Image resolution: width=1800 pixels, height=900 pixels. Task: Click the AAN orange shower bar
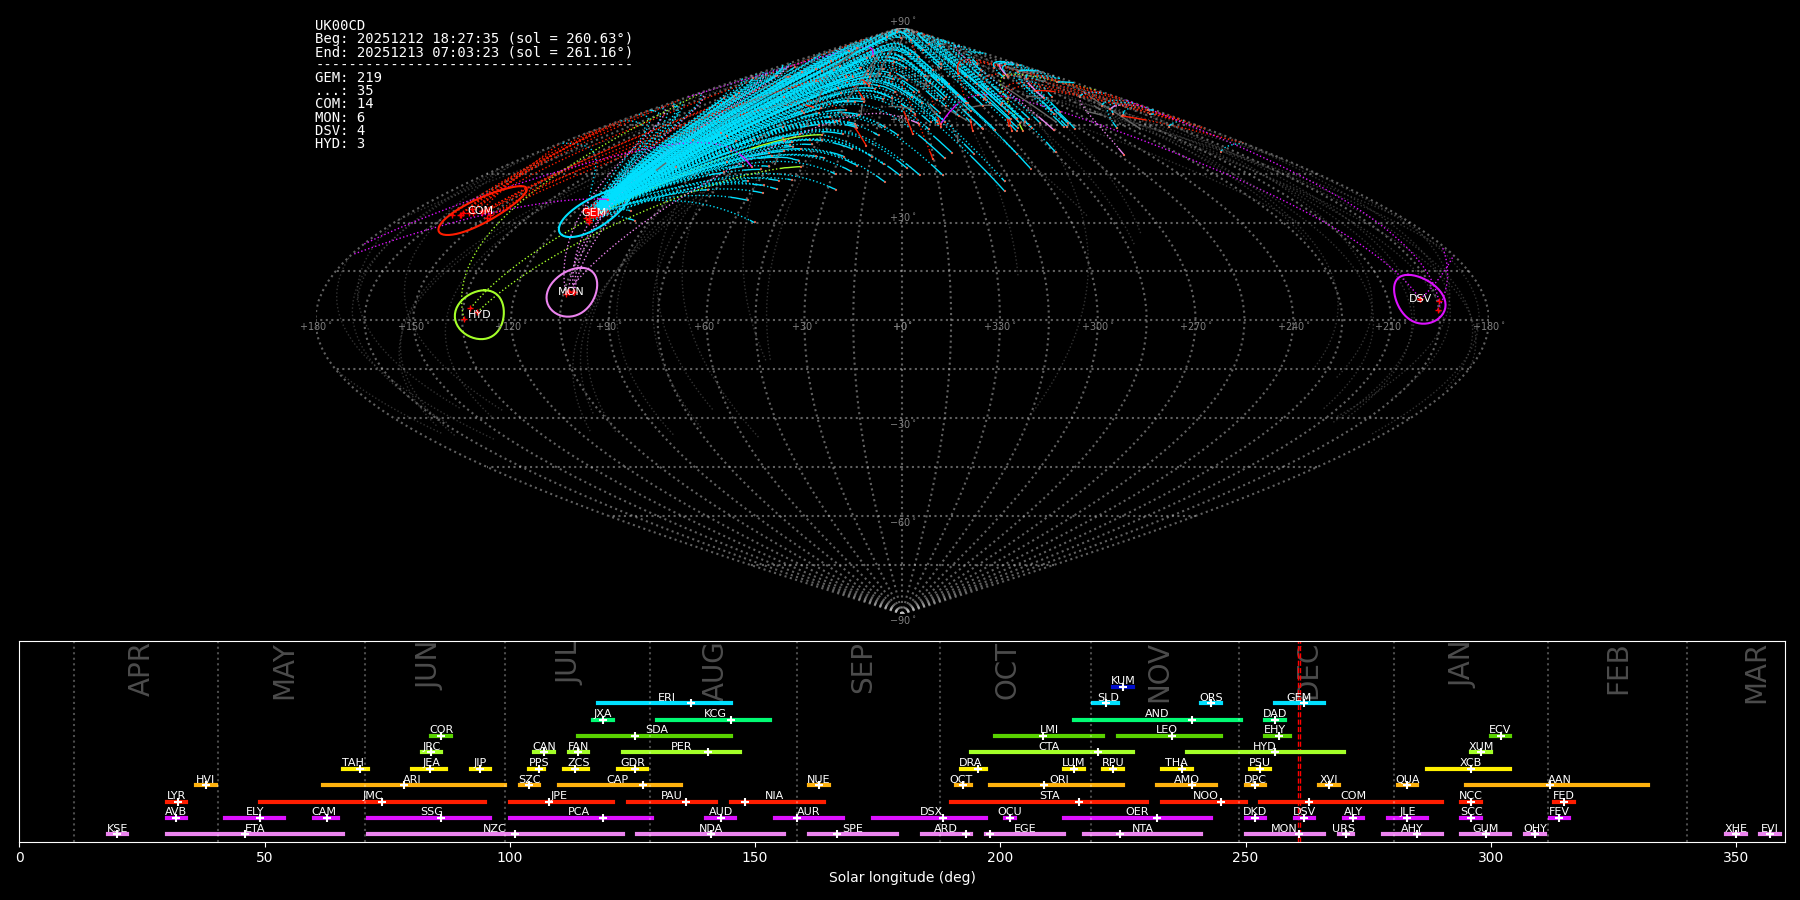click(1556, 785)
